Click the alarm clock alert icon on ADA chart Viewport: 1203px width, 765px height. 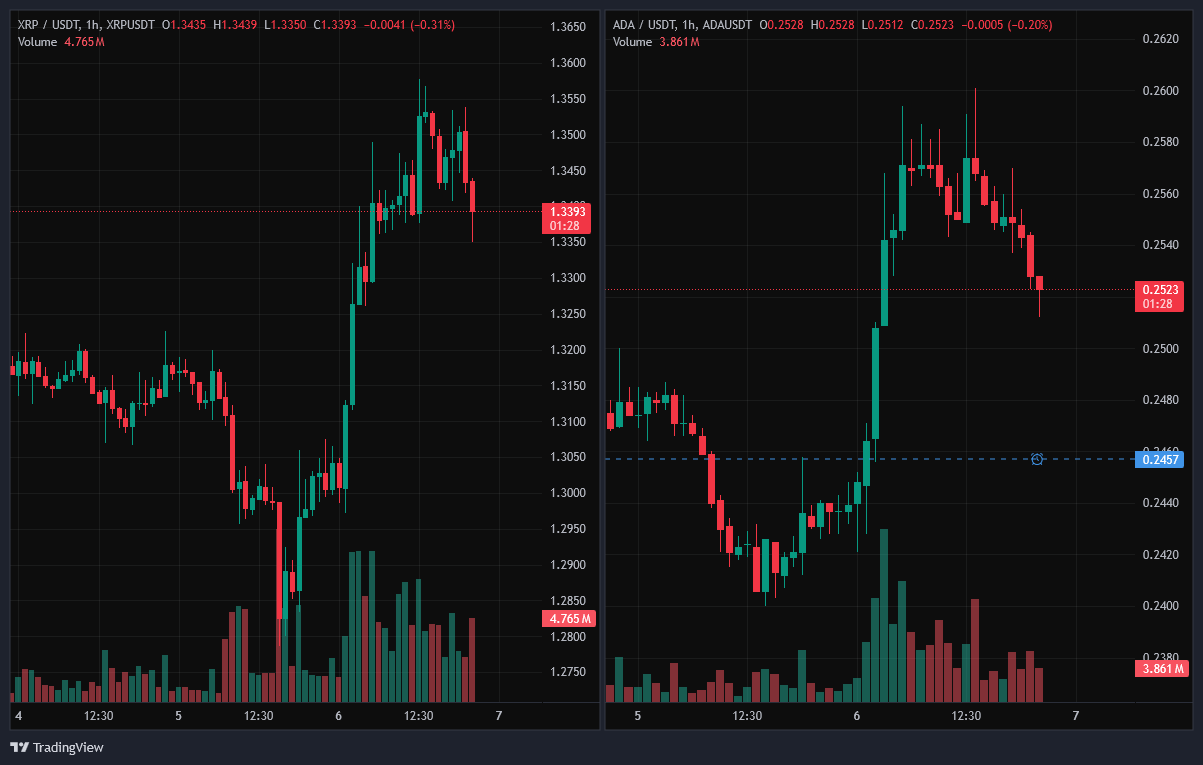point(1037,459)
